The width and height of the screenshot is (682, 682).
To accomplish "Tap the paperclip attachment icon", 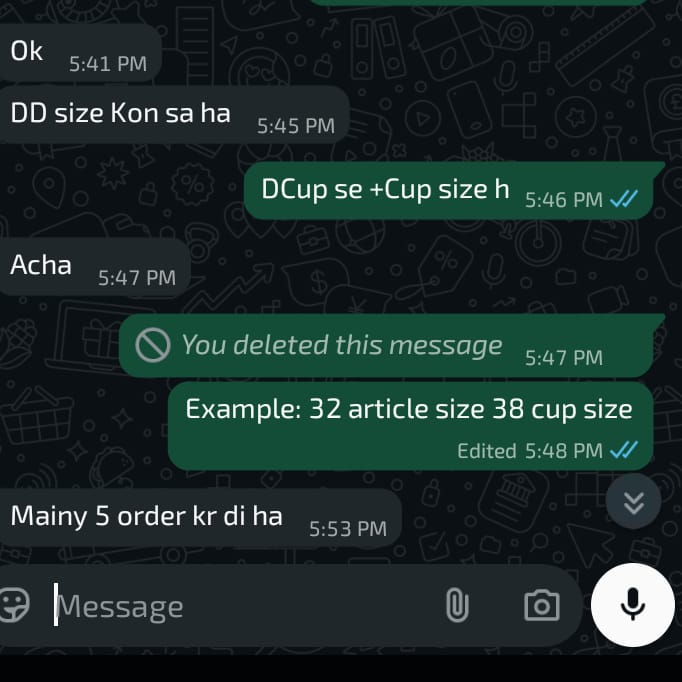I will (x=457, y=605).
